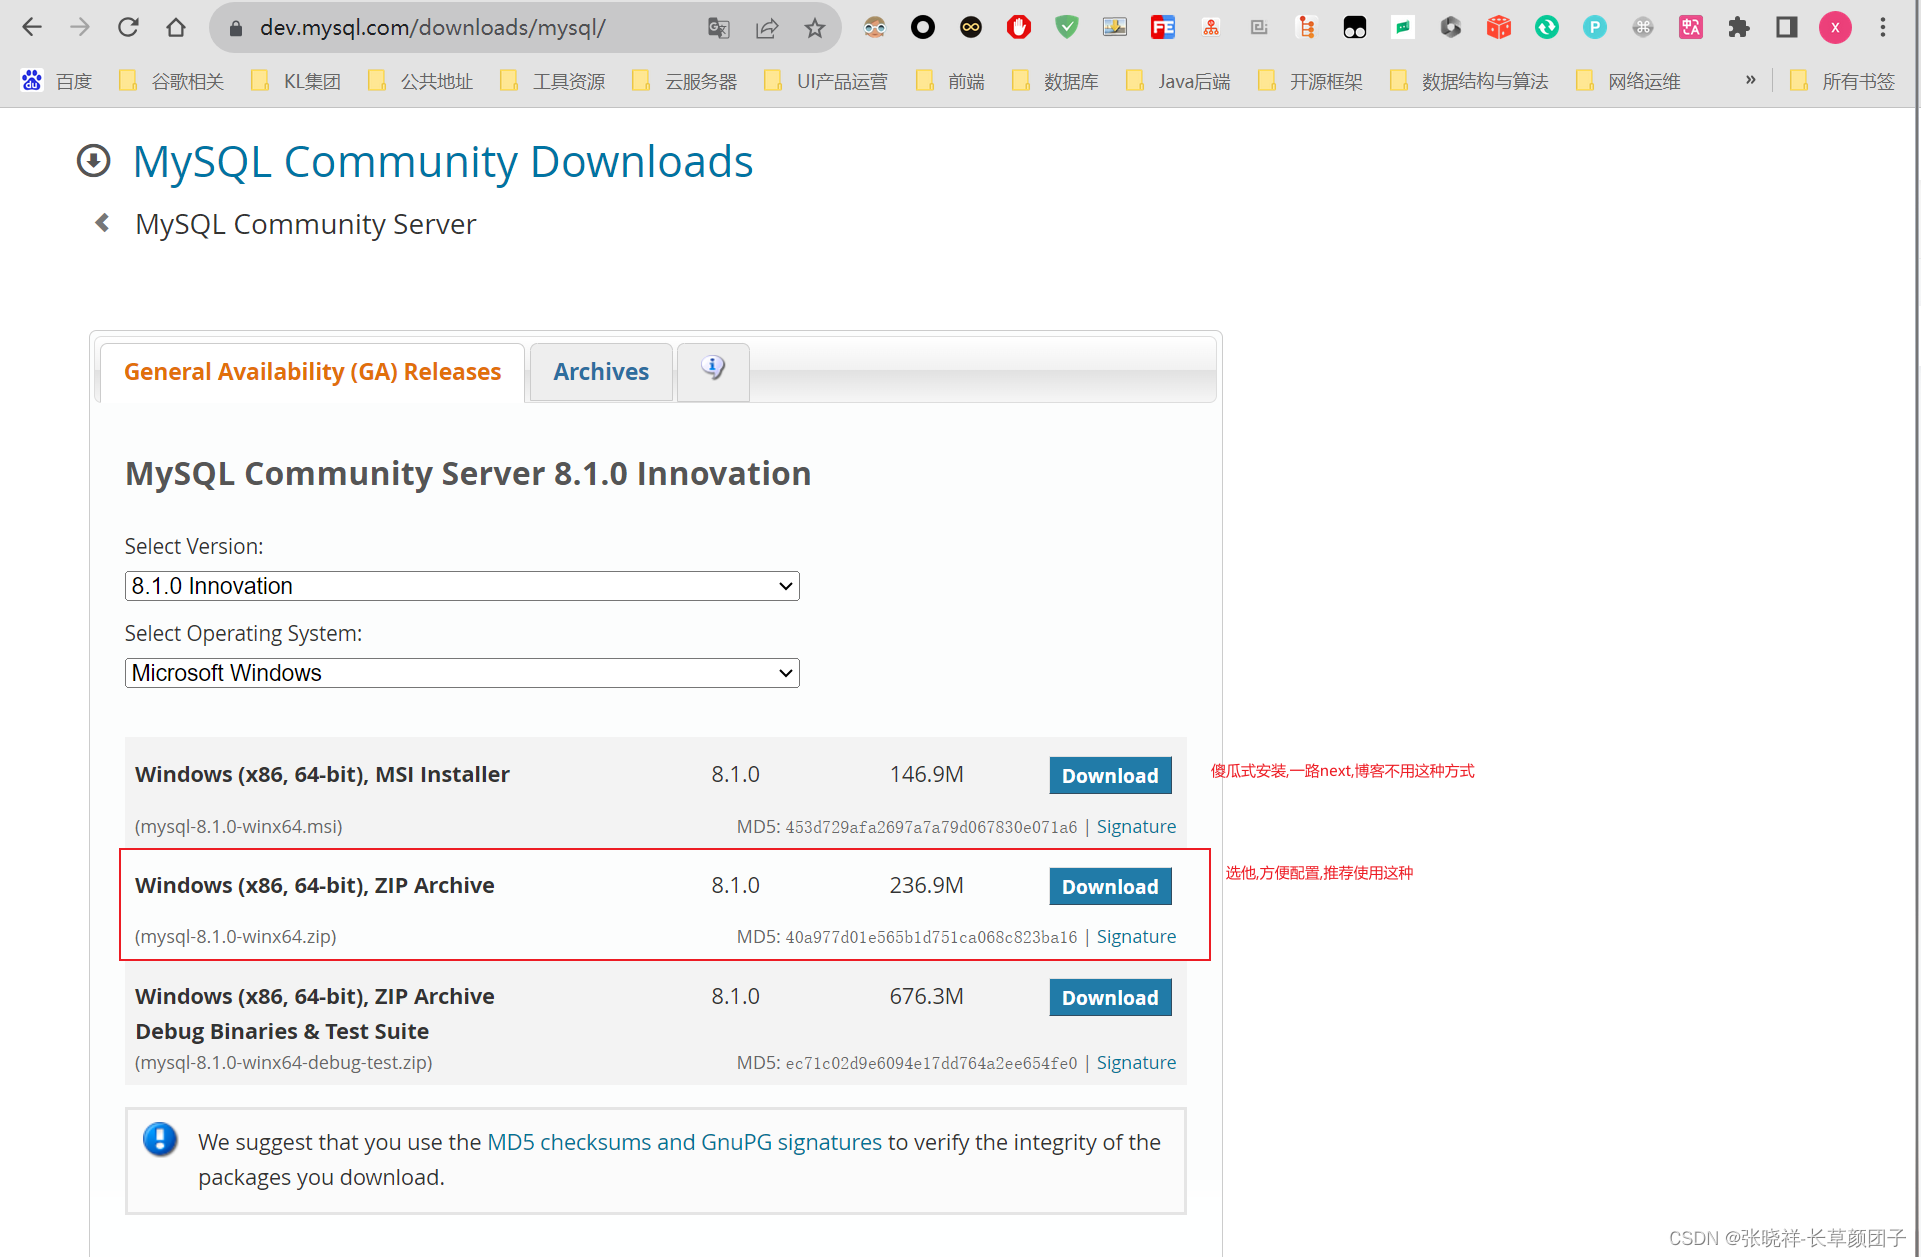Bookmark this page with the star icon
Image resolution: width=1921 pixels, height=1257 pixels.
(815, 28)
